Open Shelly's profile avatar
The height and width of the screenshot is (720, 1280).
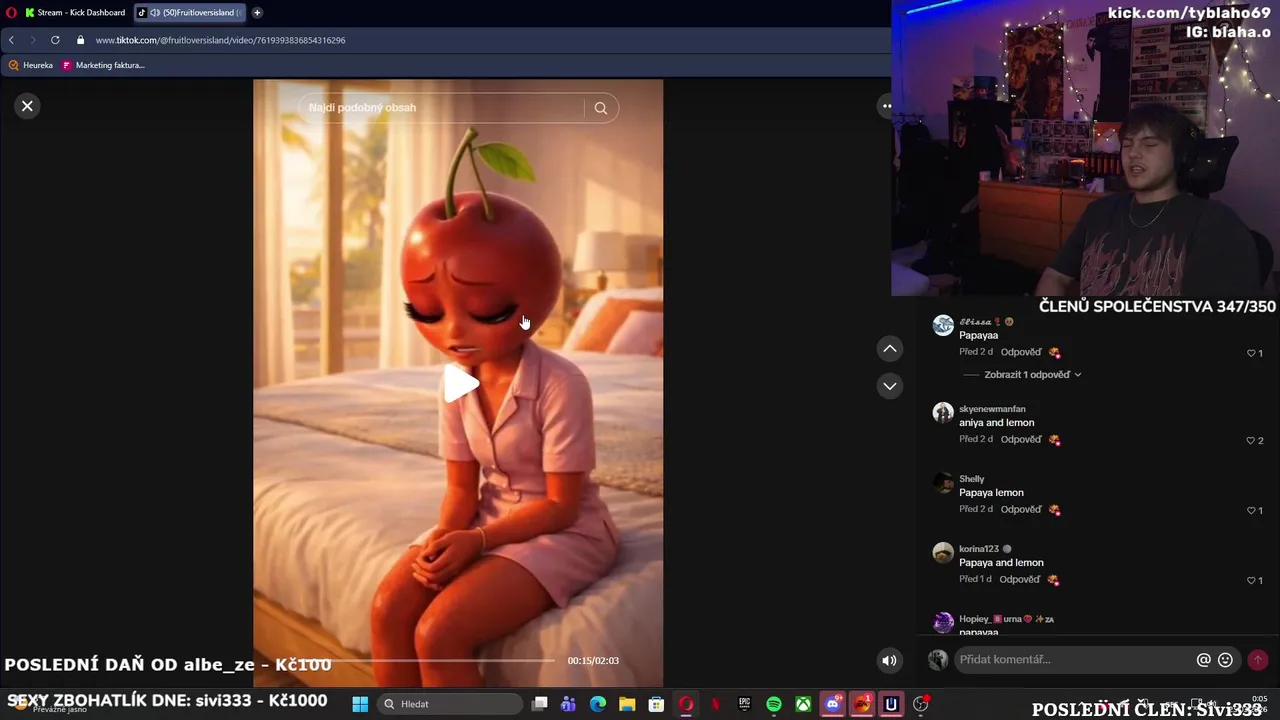pos(943,482)
